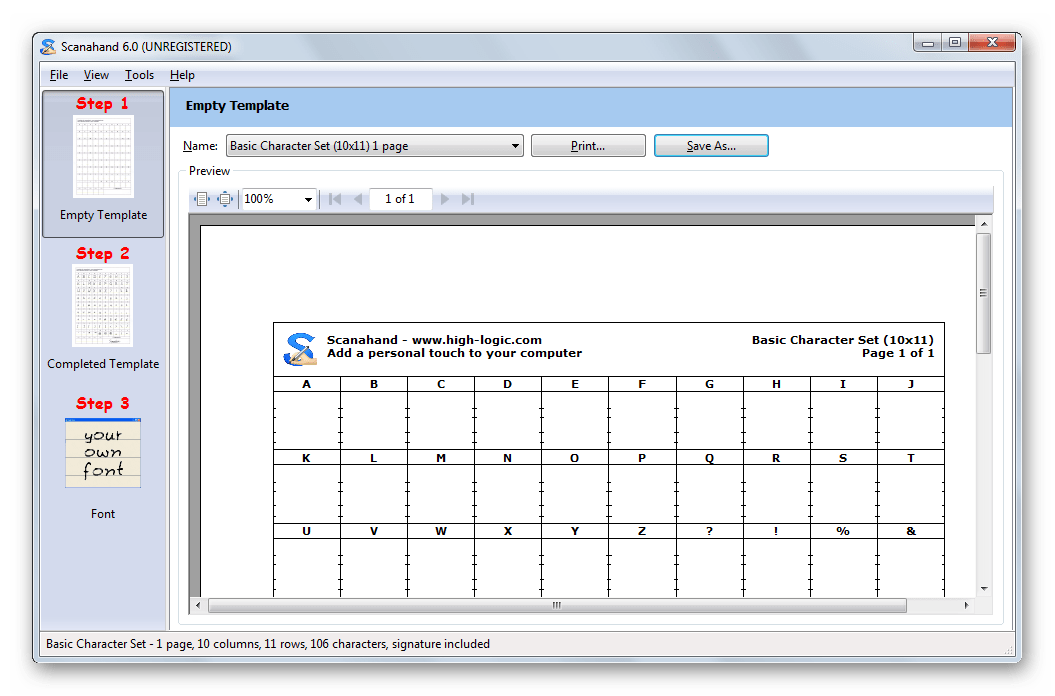Screen dimensions: 1055x696
Task: Go to previous page of preview
Action: tap(358, 199)
